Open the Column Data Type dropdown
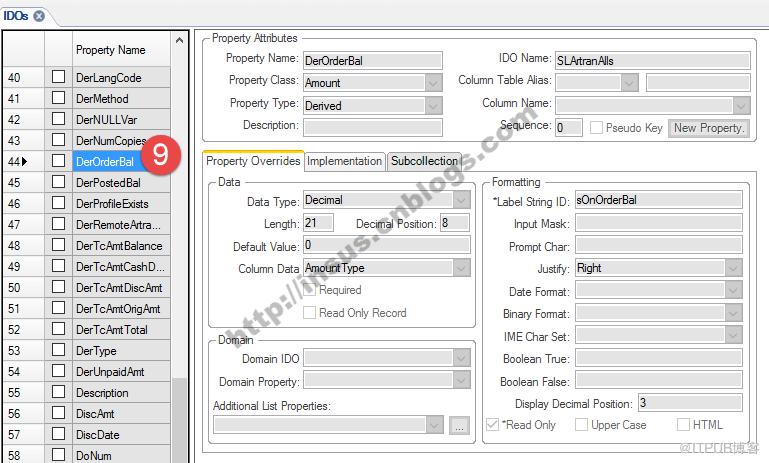This screenshot has height=463, width=769. pyautogui.click(x=461, y=268)
